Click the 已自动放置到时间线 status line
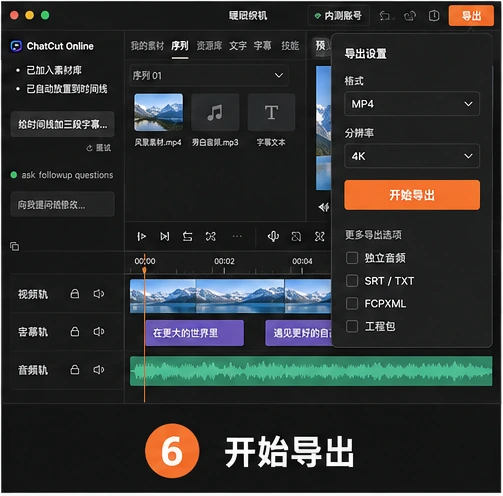The image size is (503, 496). tap(67, 89)
